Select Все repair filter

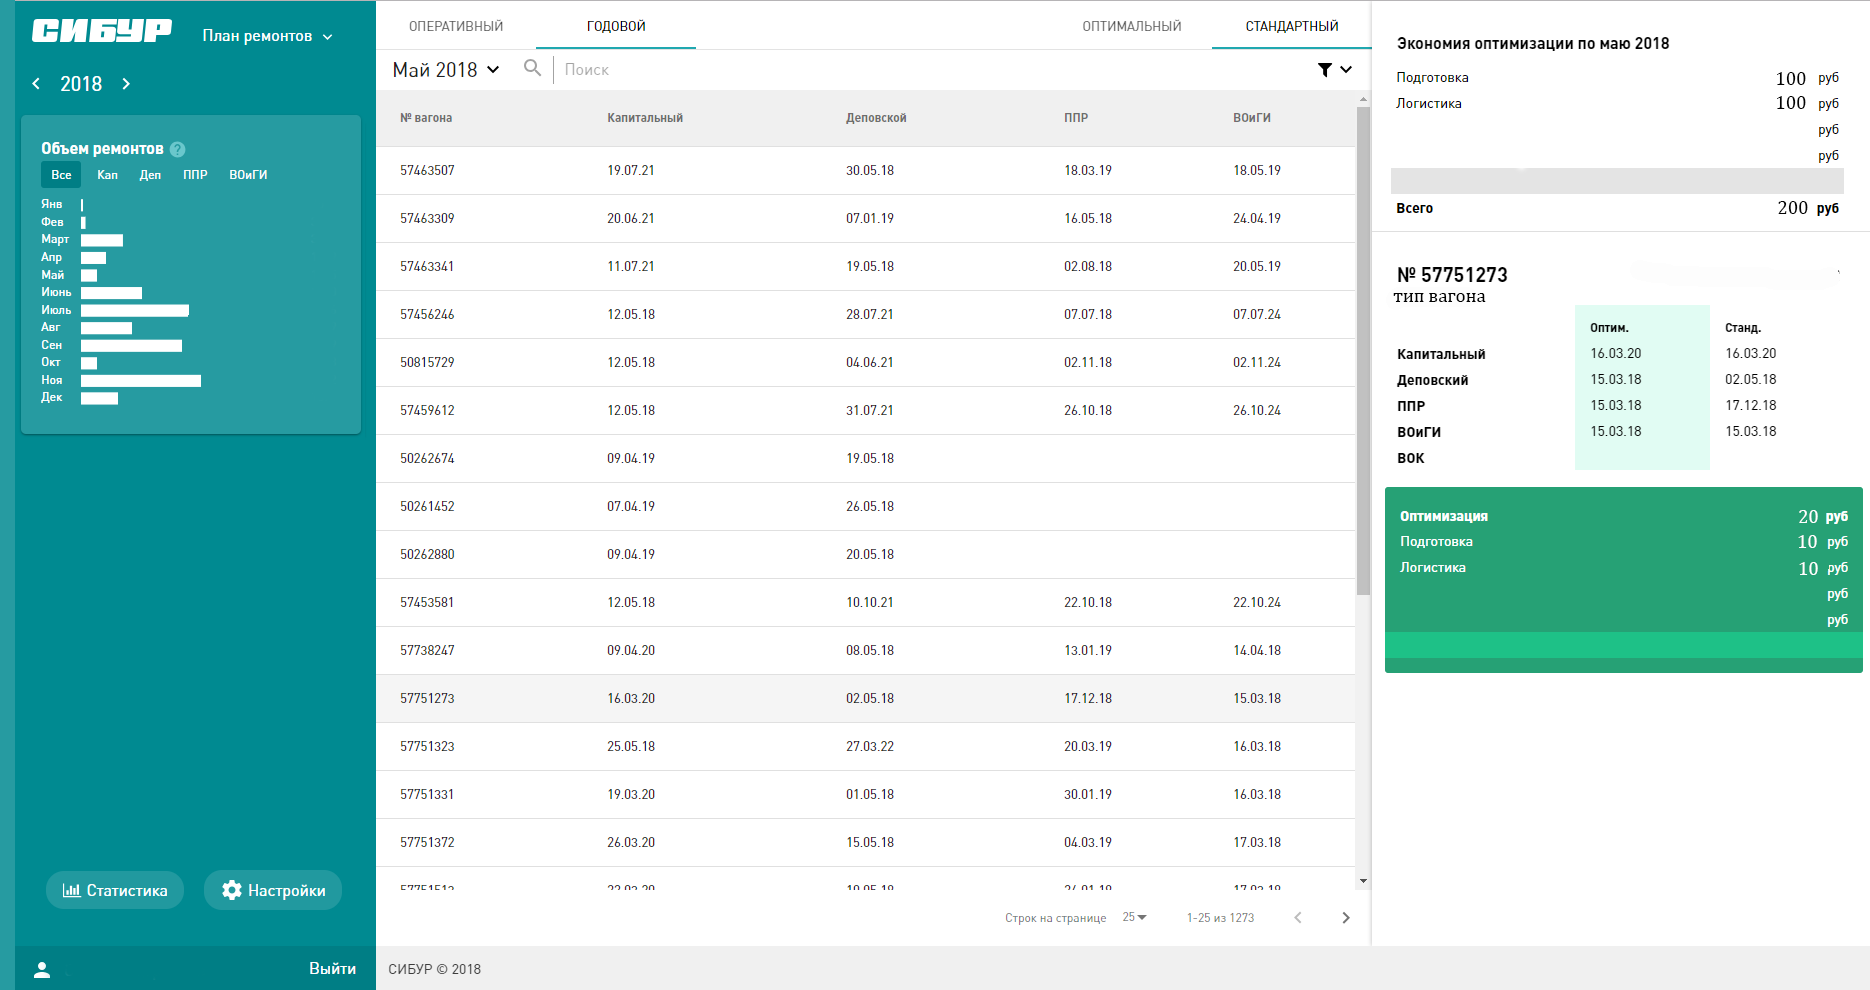click(61, 175)
